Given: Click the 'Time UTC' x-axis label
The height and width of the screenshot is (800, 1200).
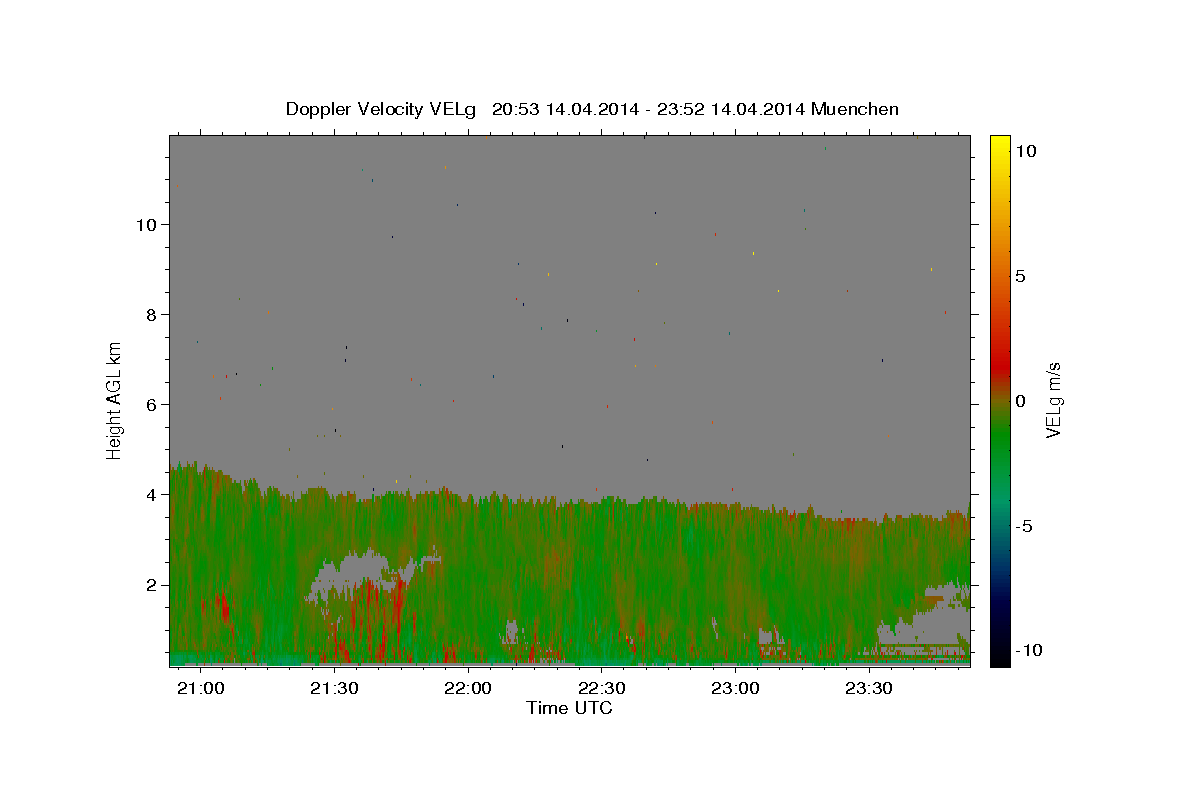Looking at the screenshot, I should tap(569, 708).
